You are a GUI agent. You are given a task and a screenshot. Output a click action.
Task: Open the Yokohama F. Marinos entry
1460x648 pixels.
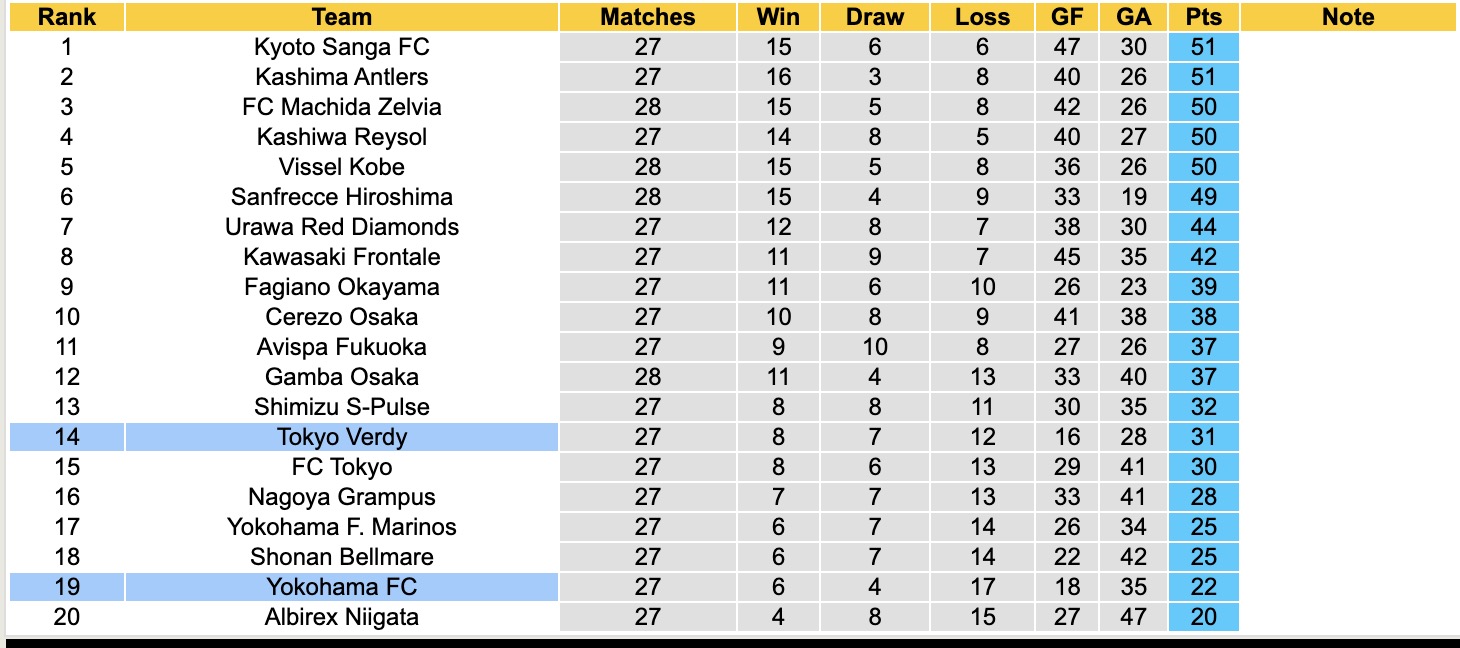tap(341, 527)
